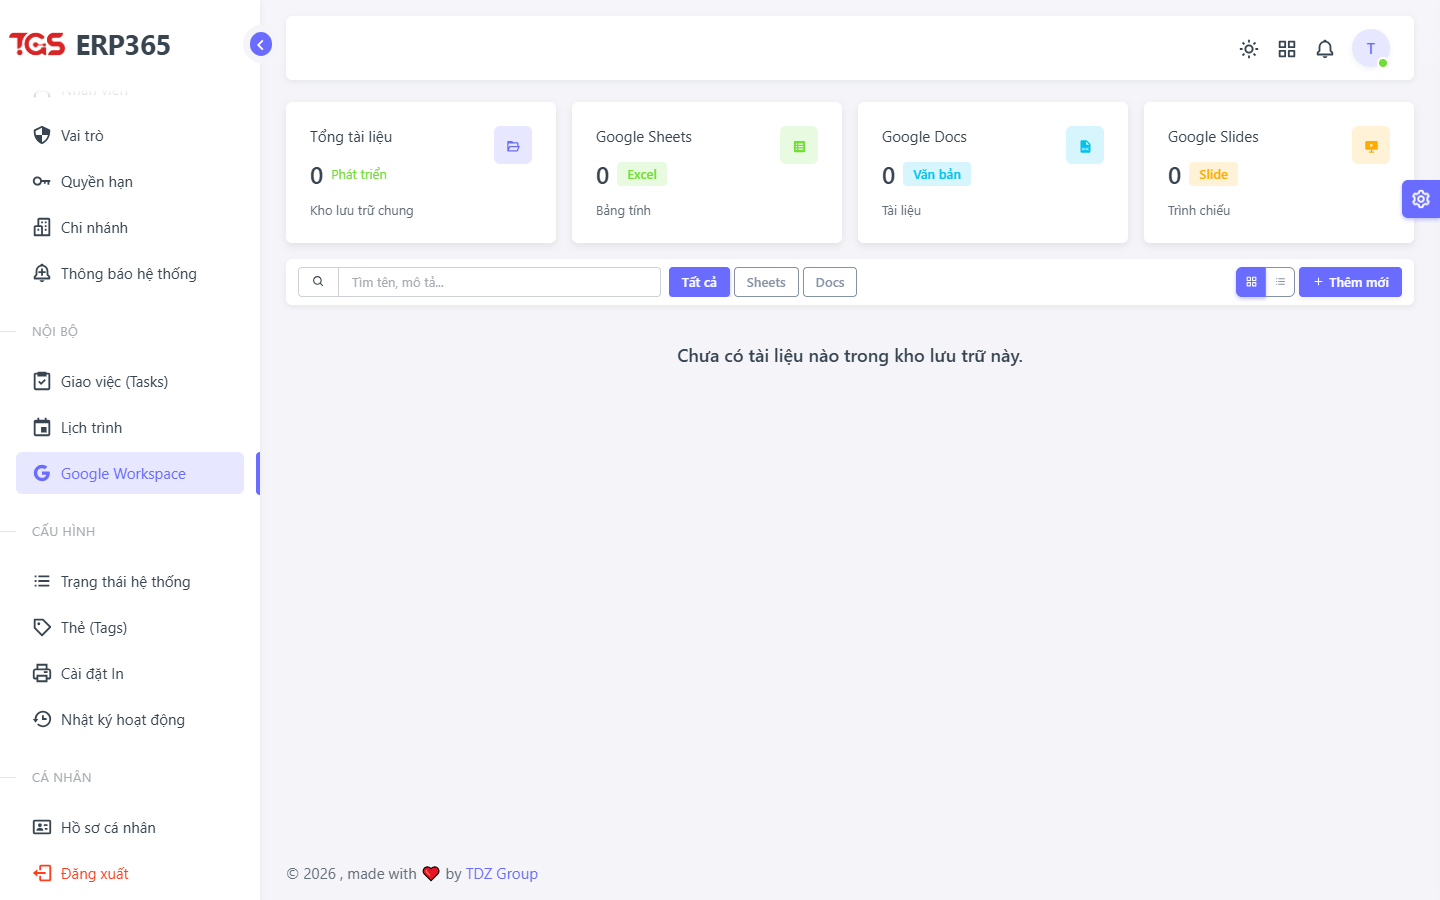
Task: Select the Docs filter
Action: (x=830, y=282)
